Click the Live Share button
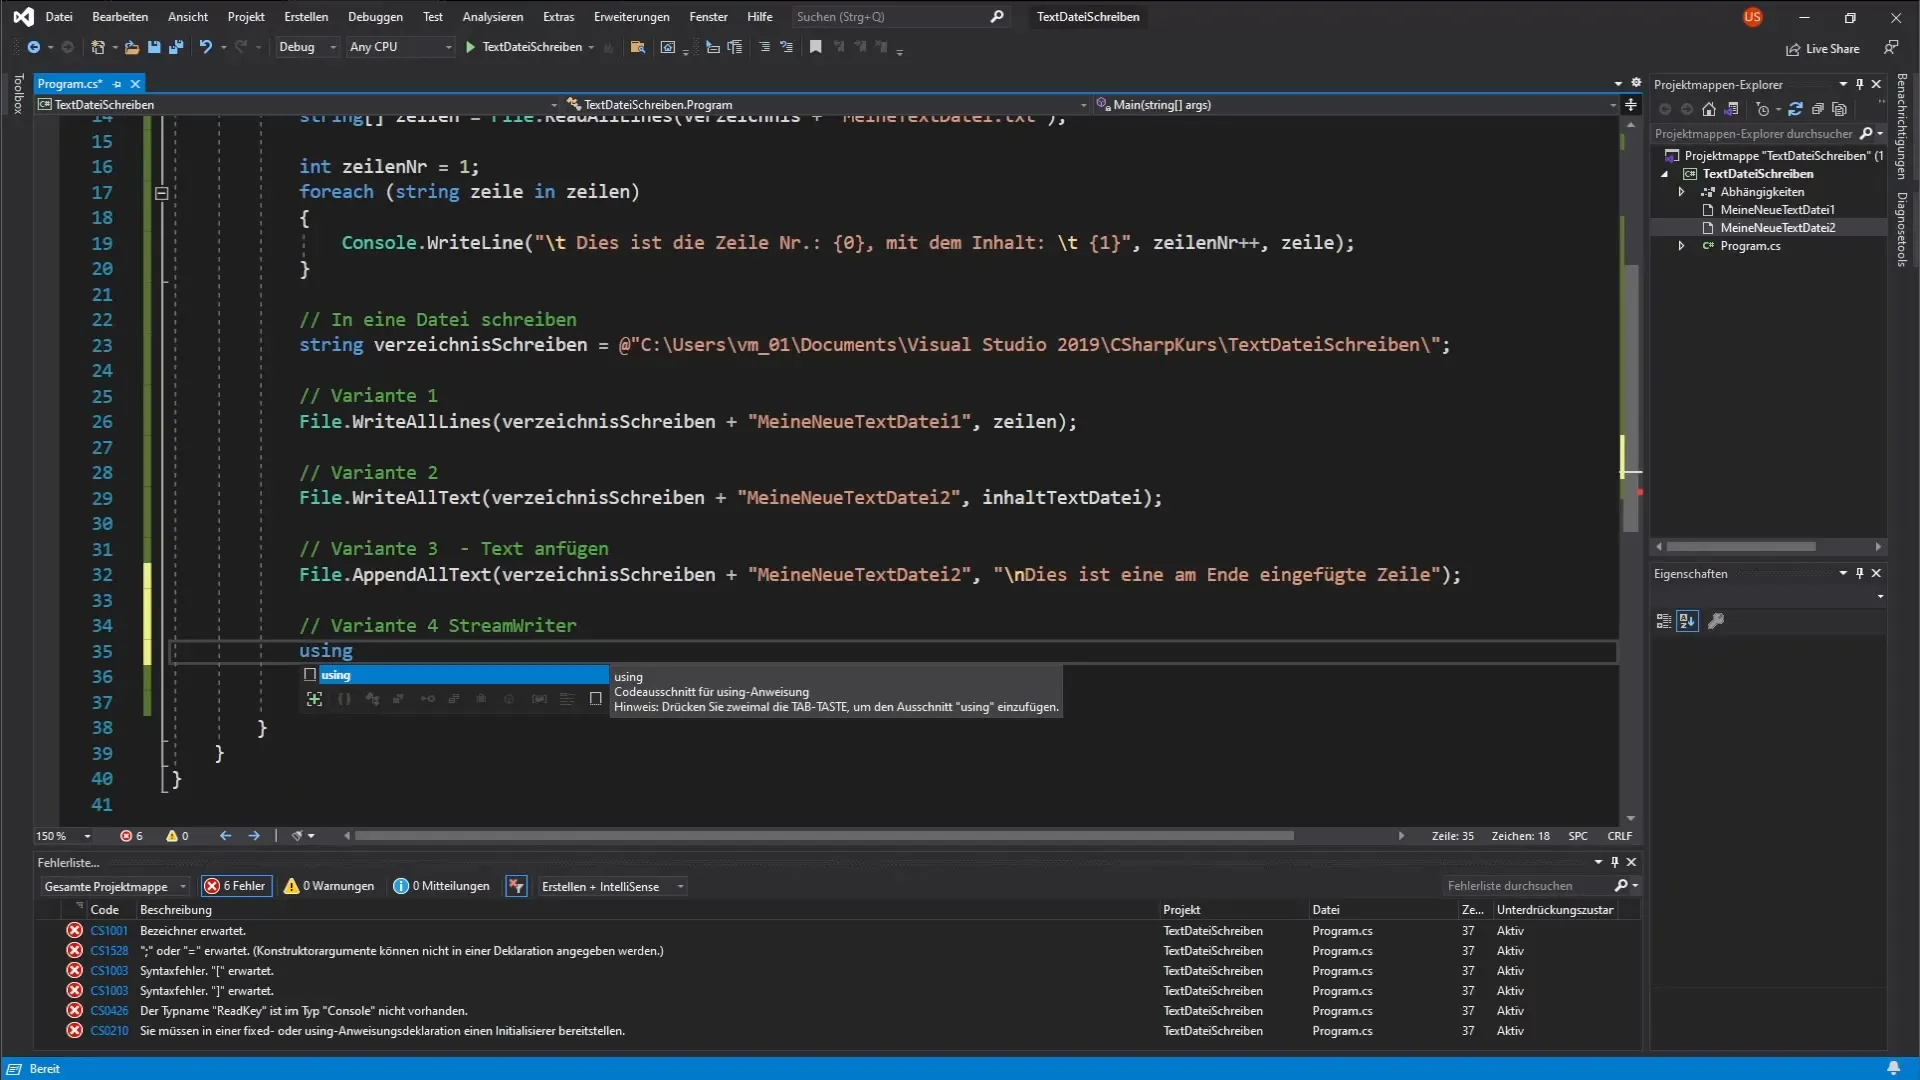 click(1823, 48)
